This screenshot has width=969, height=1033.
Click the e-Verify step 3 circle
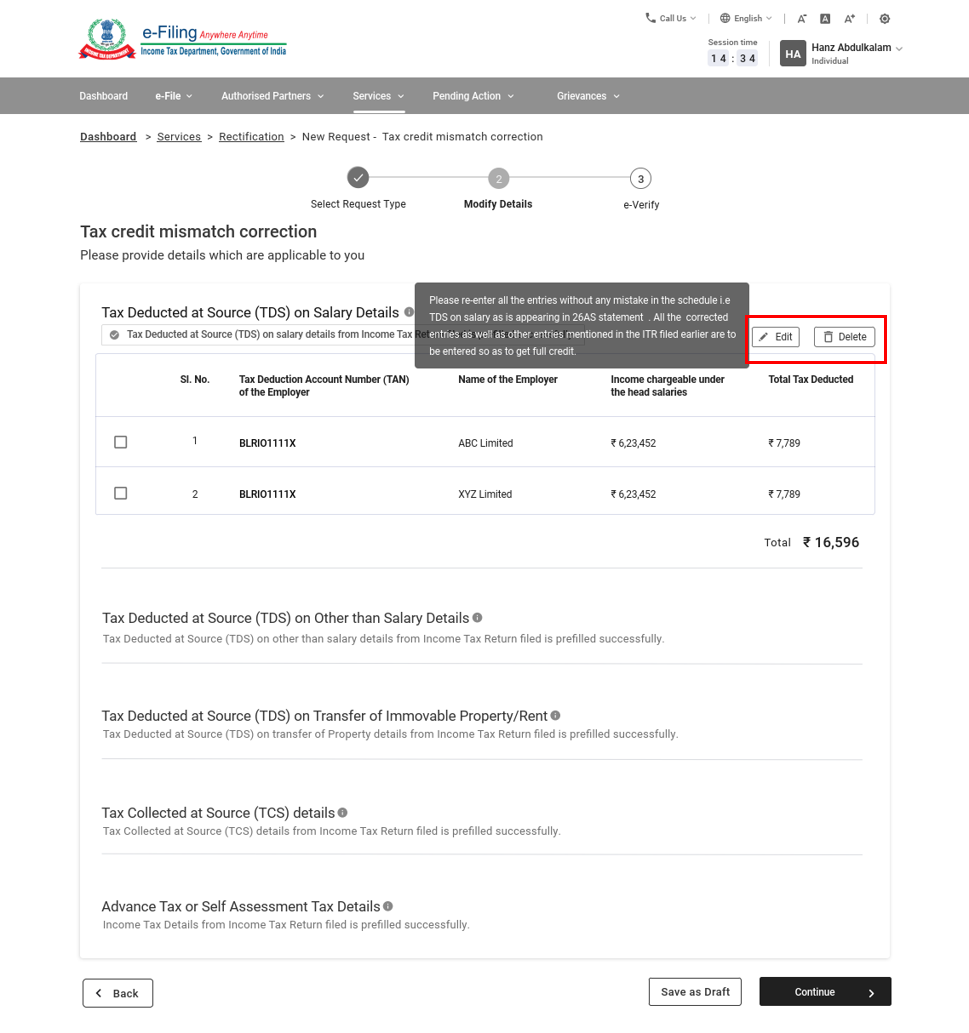click(640, 179)
